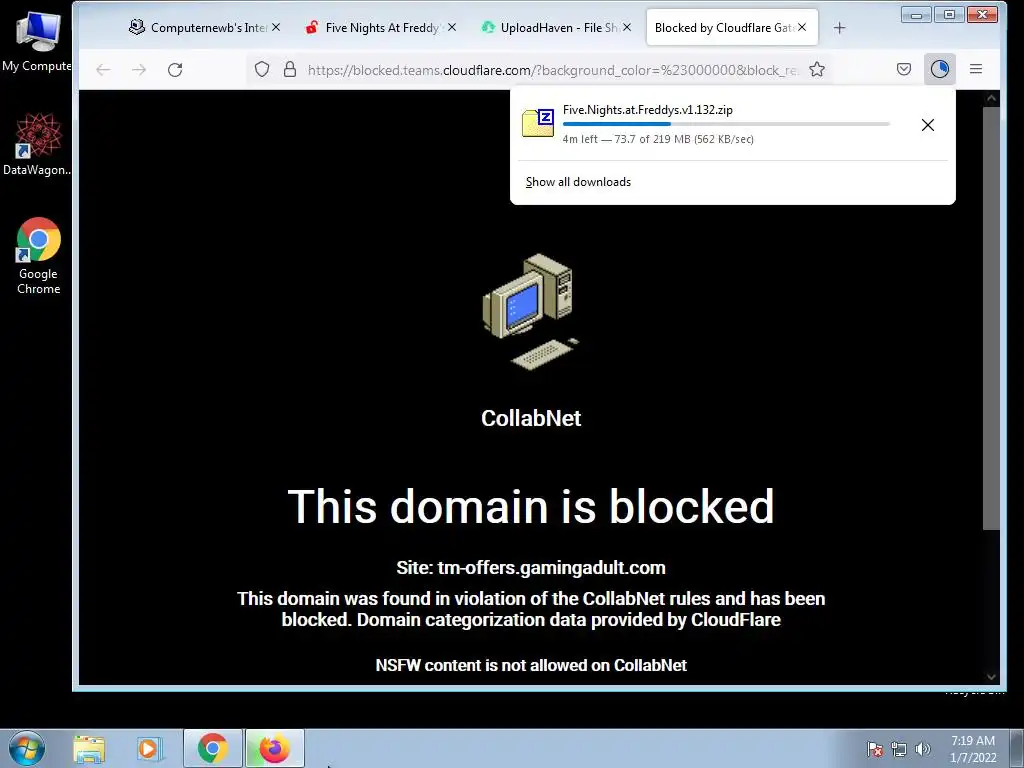Image resolution: width=1024 pixels, height=768 pixels.
Task: Close the UploadHaven tab
Action: tap(627, 27)
